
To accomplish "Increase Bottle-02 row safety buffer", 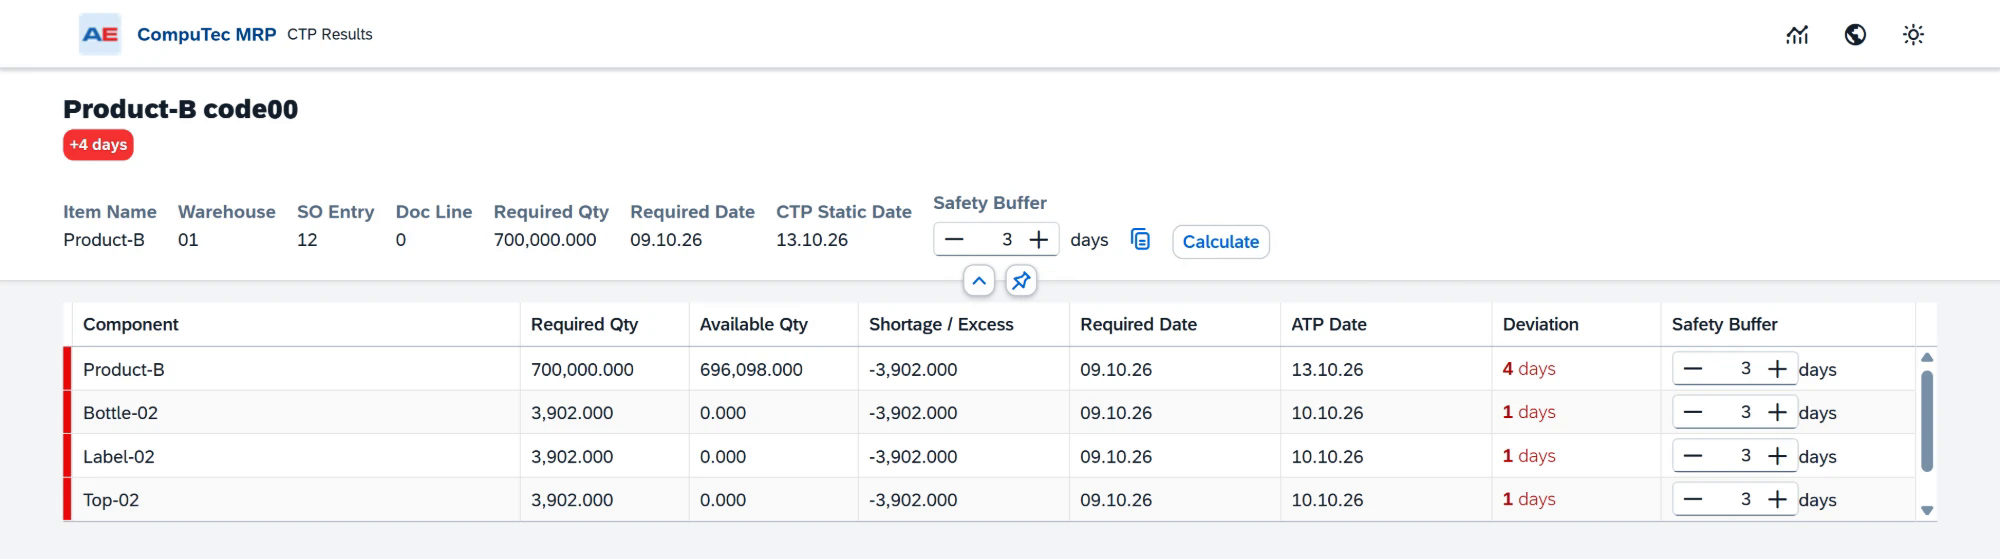I will [x=1777, y=412].
